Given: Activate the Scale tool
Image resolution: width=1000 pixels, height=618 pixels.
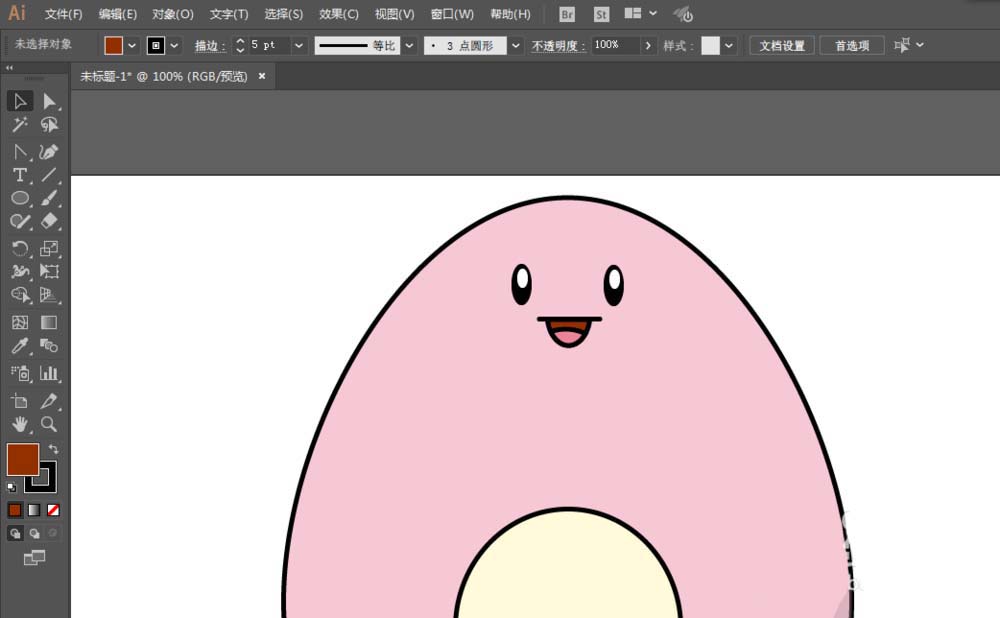Looking at the screenshot, I should pos(49,248).
